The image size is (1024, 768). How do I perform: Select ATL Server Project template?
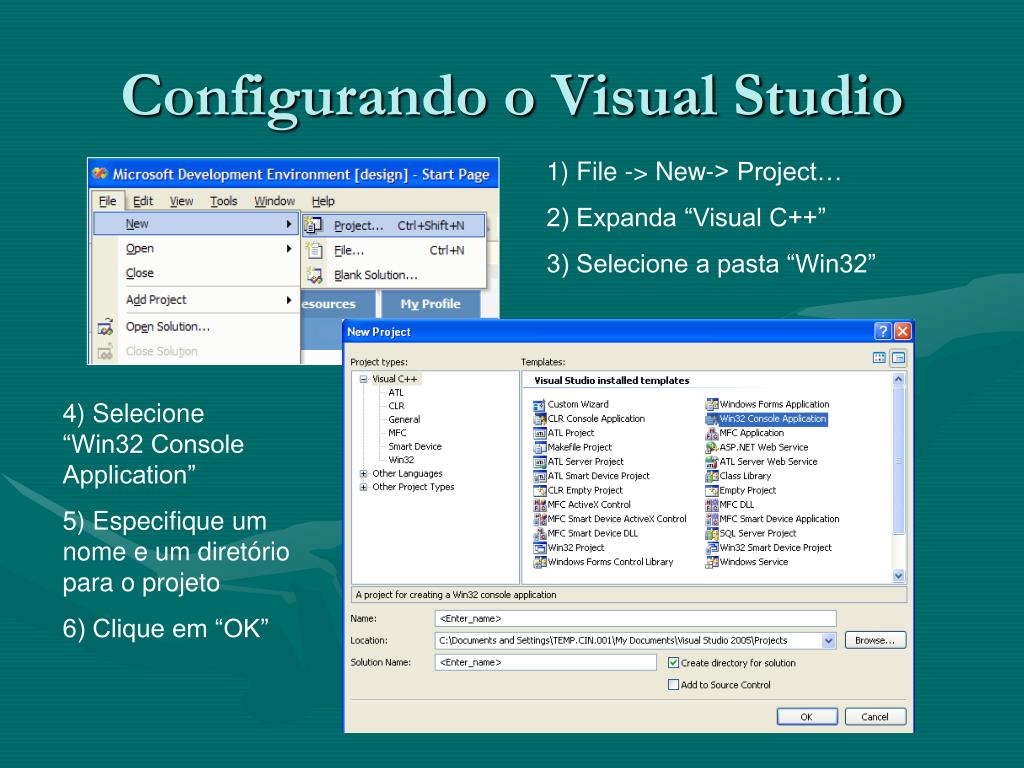[x=579, y=462]
